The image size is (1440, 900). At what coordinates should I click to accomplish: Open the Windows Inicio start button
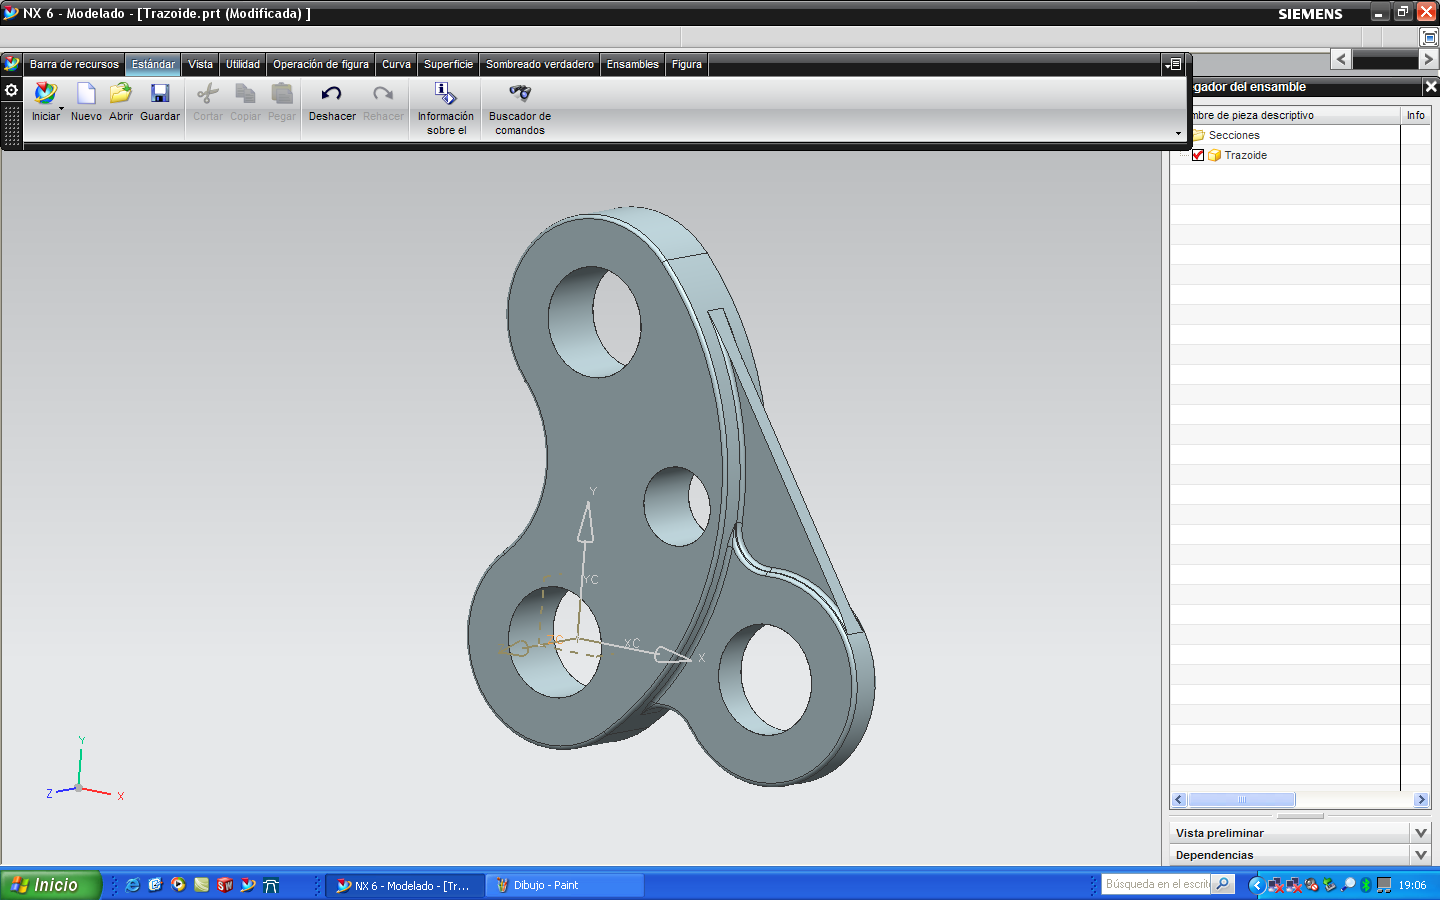50,885
